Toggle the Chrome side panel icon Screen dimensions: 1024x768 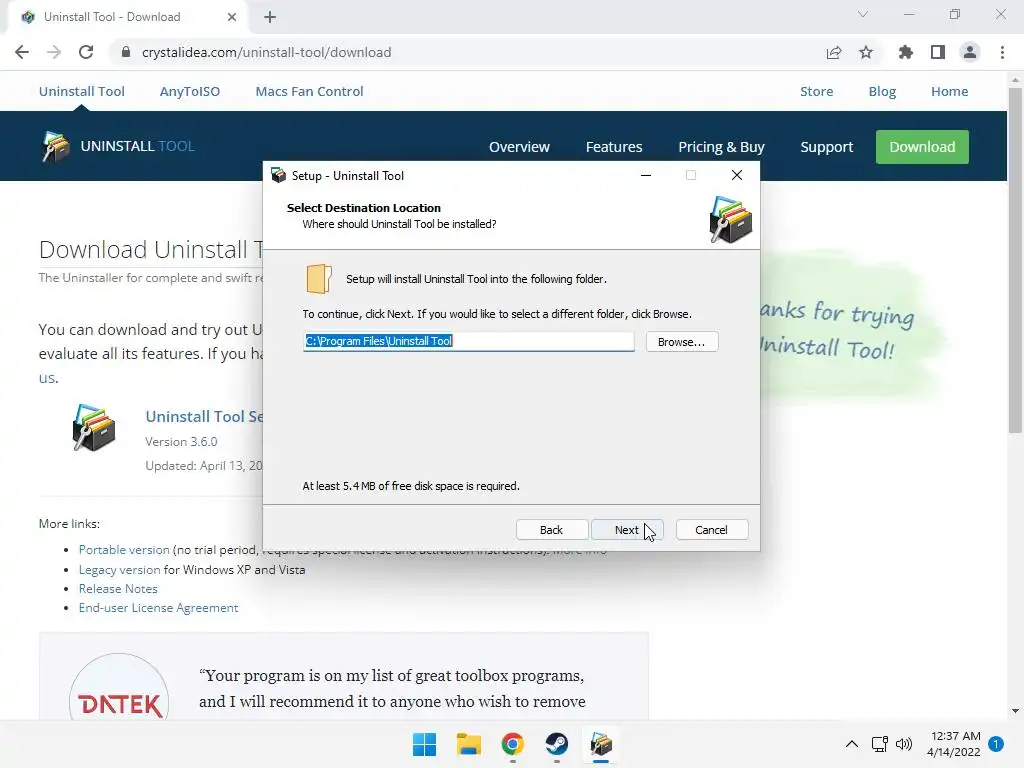tap(938, 52)
